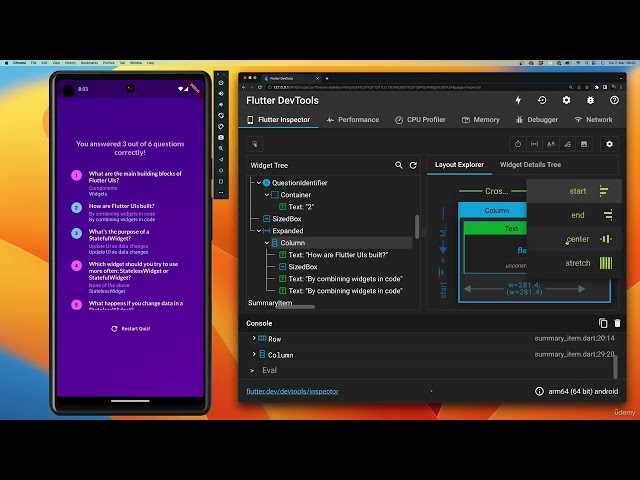Choose 'end' cross axis alignment option
Screen dimensions: 640x480
tap(574, 215)
